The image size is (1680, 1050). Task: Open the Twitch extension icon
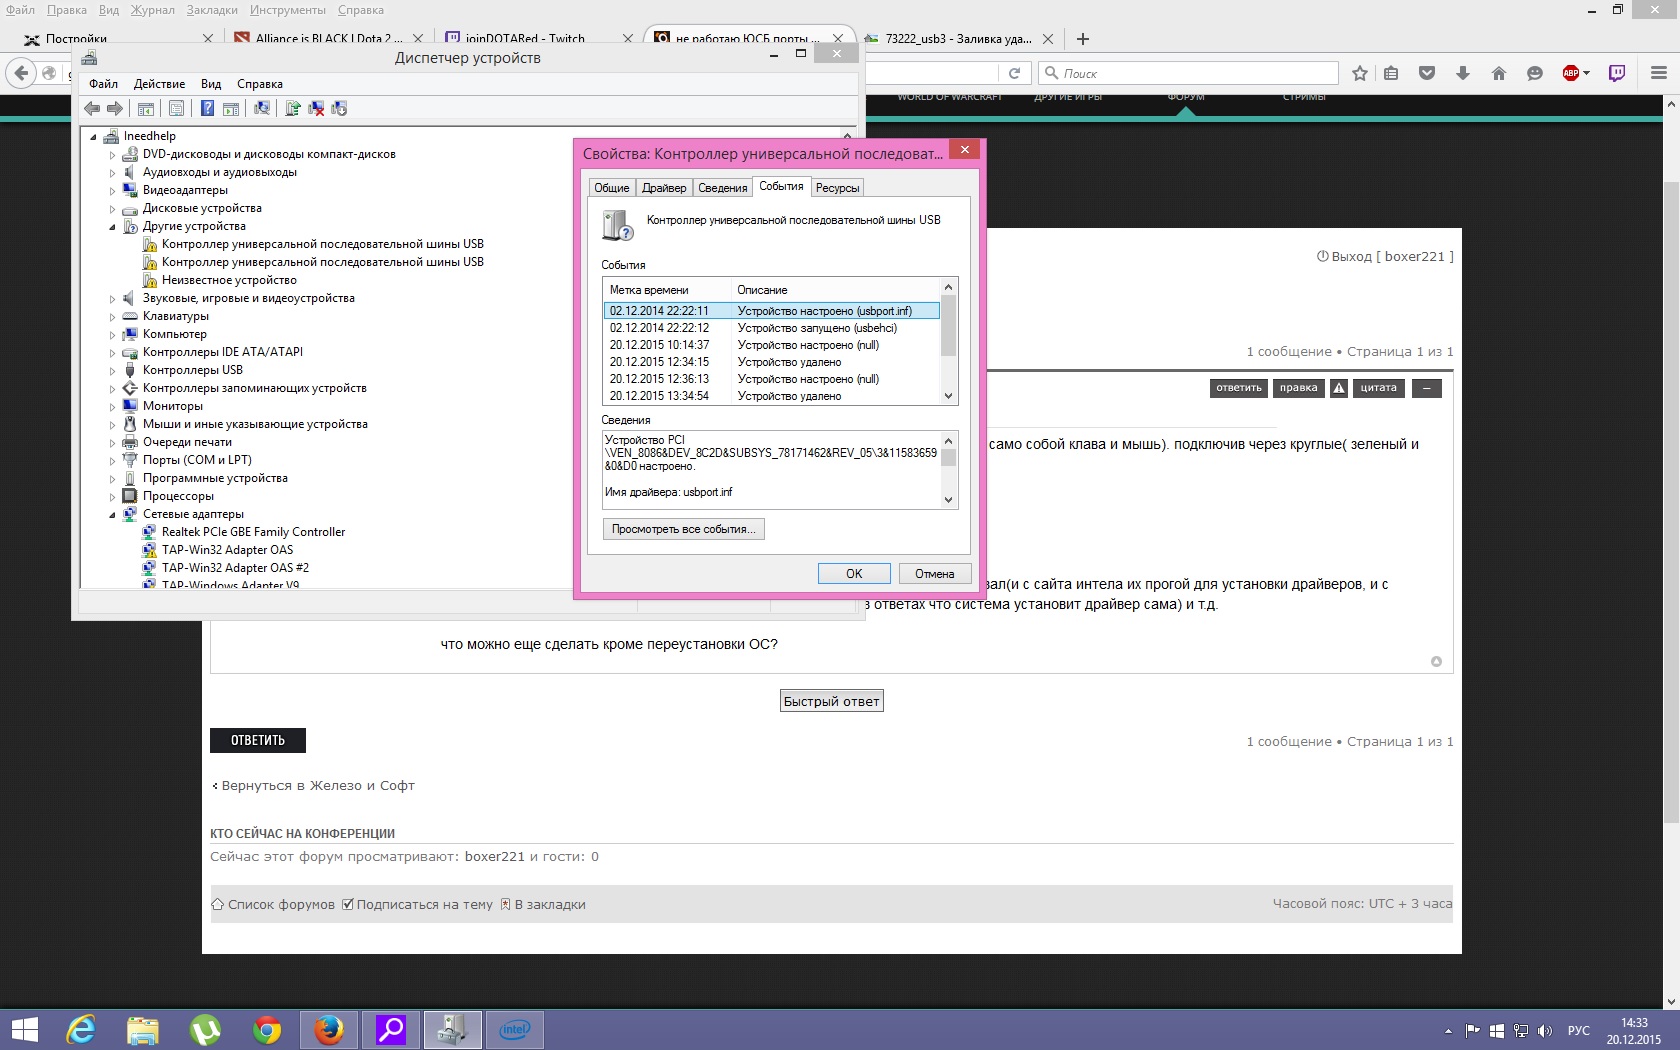pyautogui.click(x=1617, y=73)
